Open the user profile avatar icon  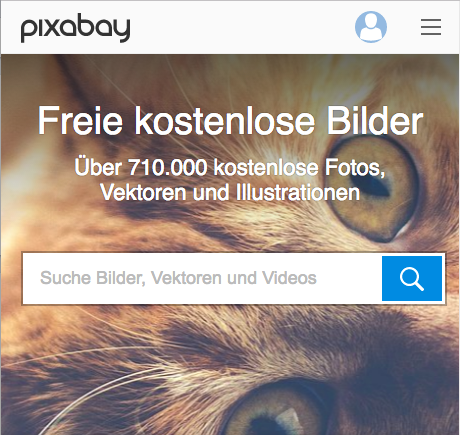371,27
